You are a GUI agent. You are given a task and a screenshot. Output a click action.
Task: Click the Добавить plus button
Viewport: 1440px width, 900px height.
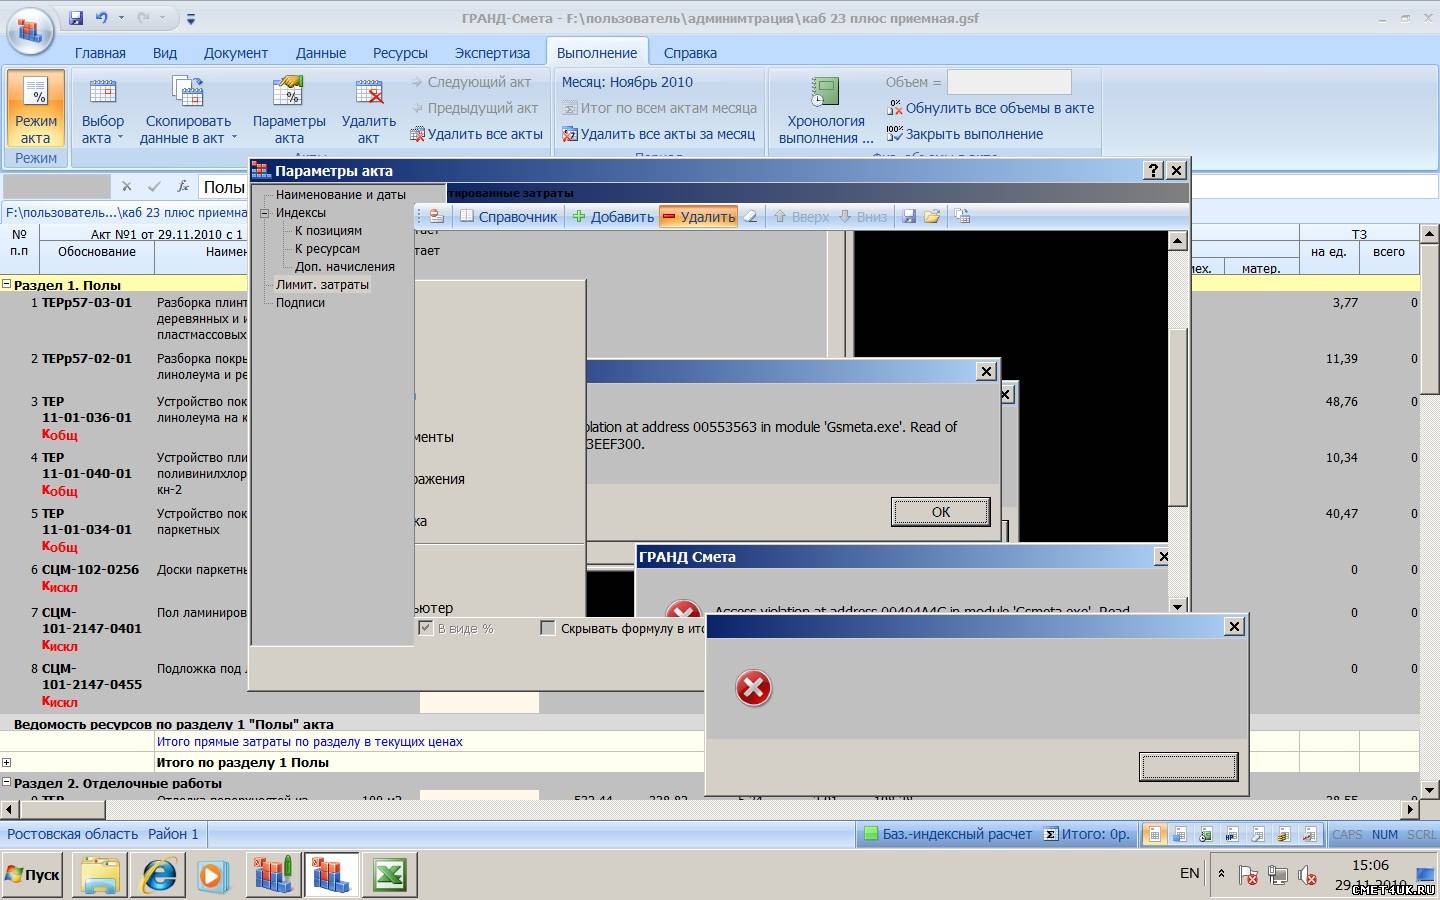[x=613, y=216]
